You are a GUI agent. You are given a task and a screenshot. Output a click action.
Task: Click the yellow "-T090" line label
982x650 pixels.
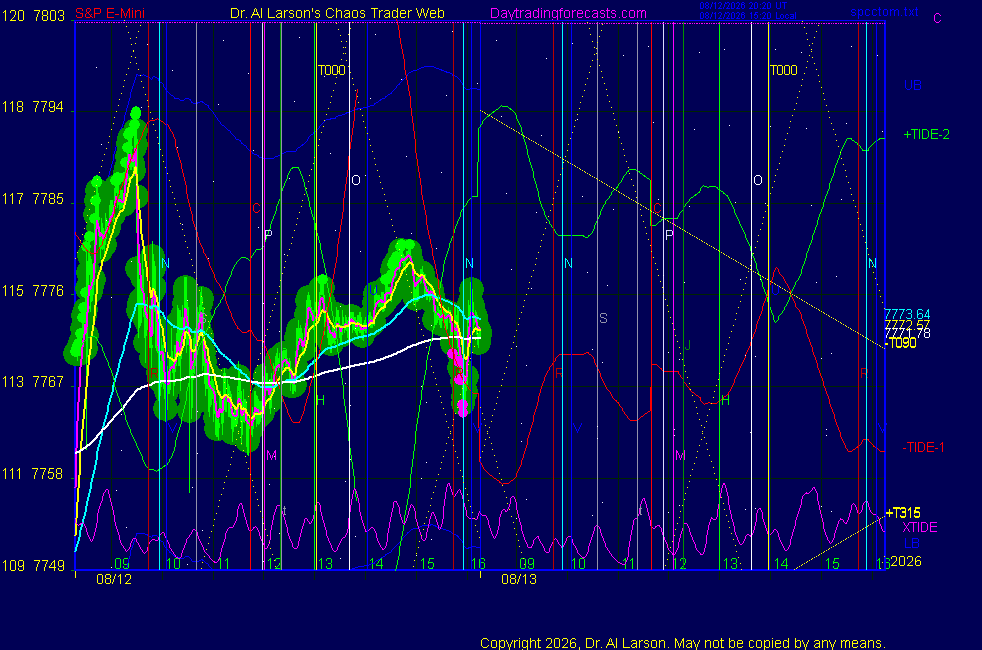(x=901, y=343)
